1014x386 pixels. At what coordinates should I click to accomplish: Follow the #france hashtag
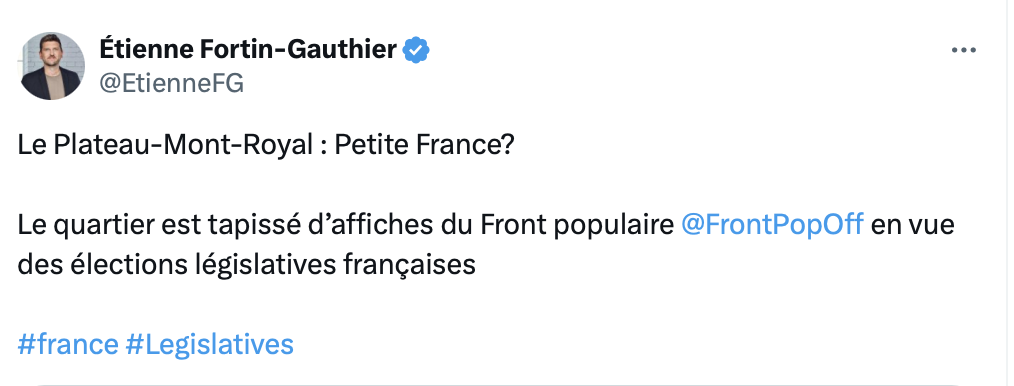tap(68, 344)
